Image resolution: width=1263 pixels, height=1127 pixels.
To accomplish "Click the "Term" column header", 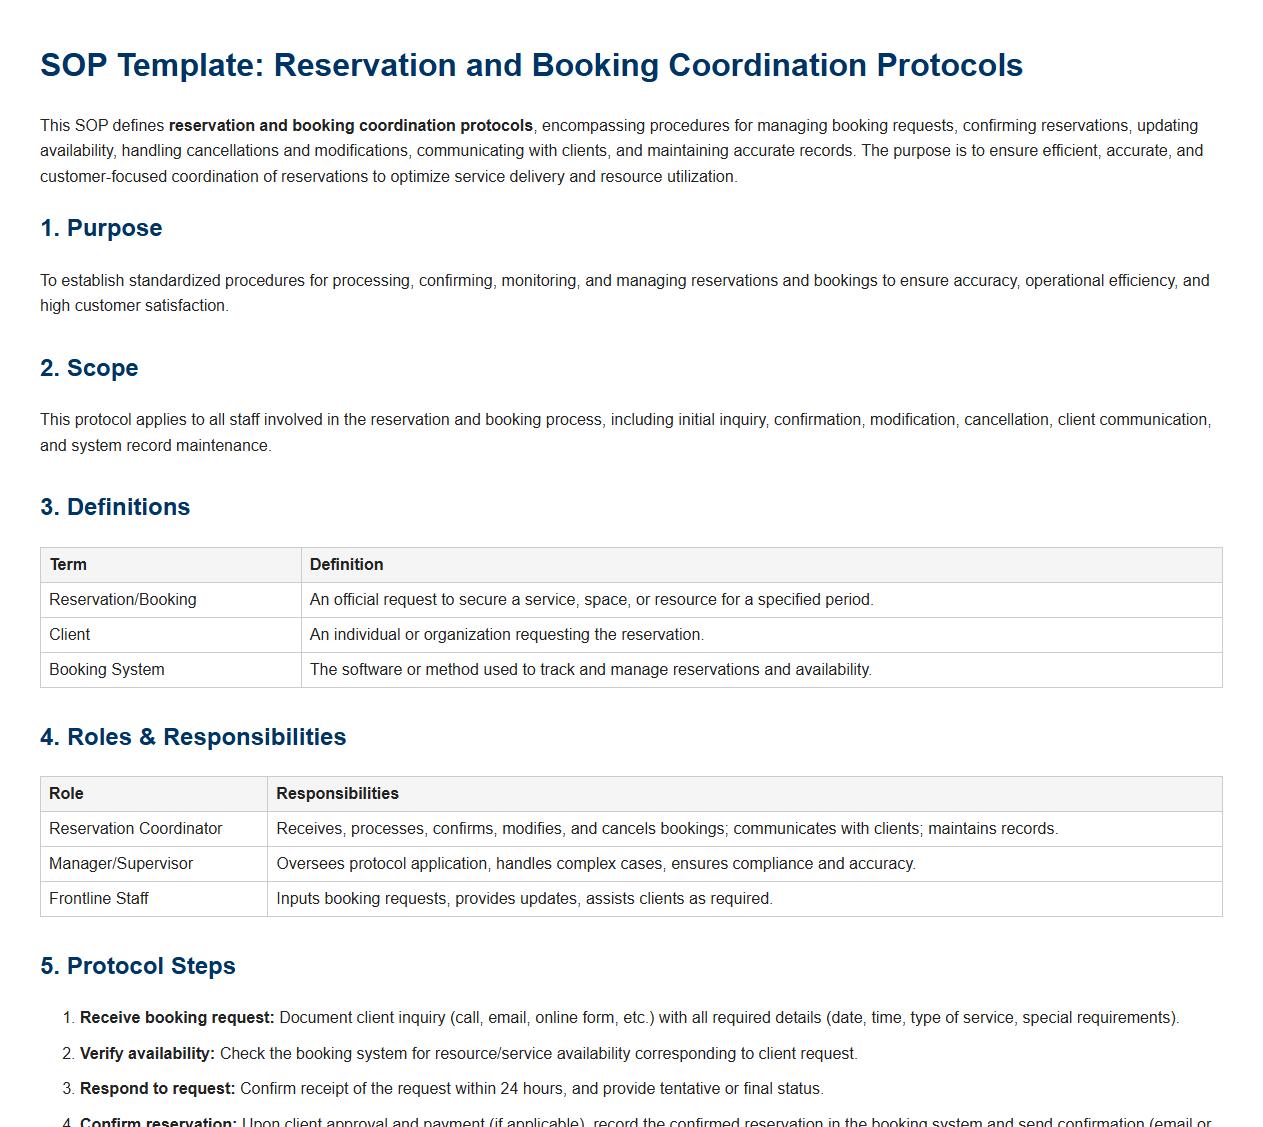I will [x=68, y=565].
